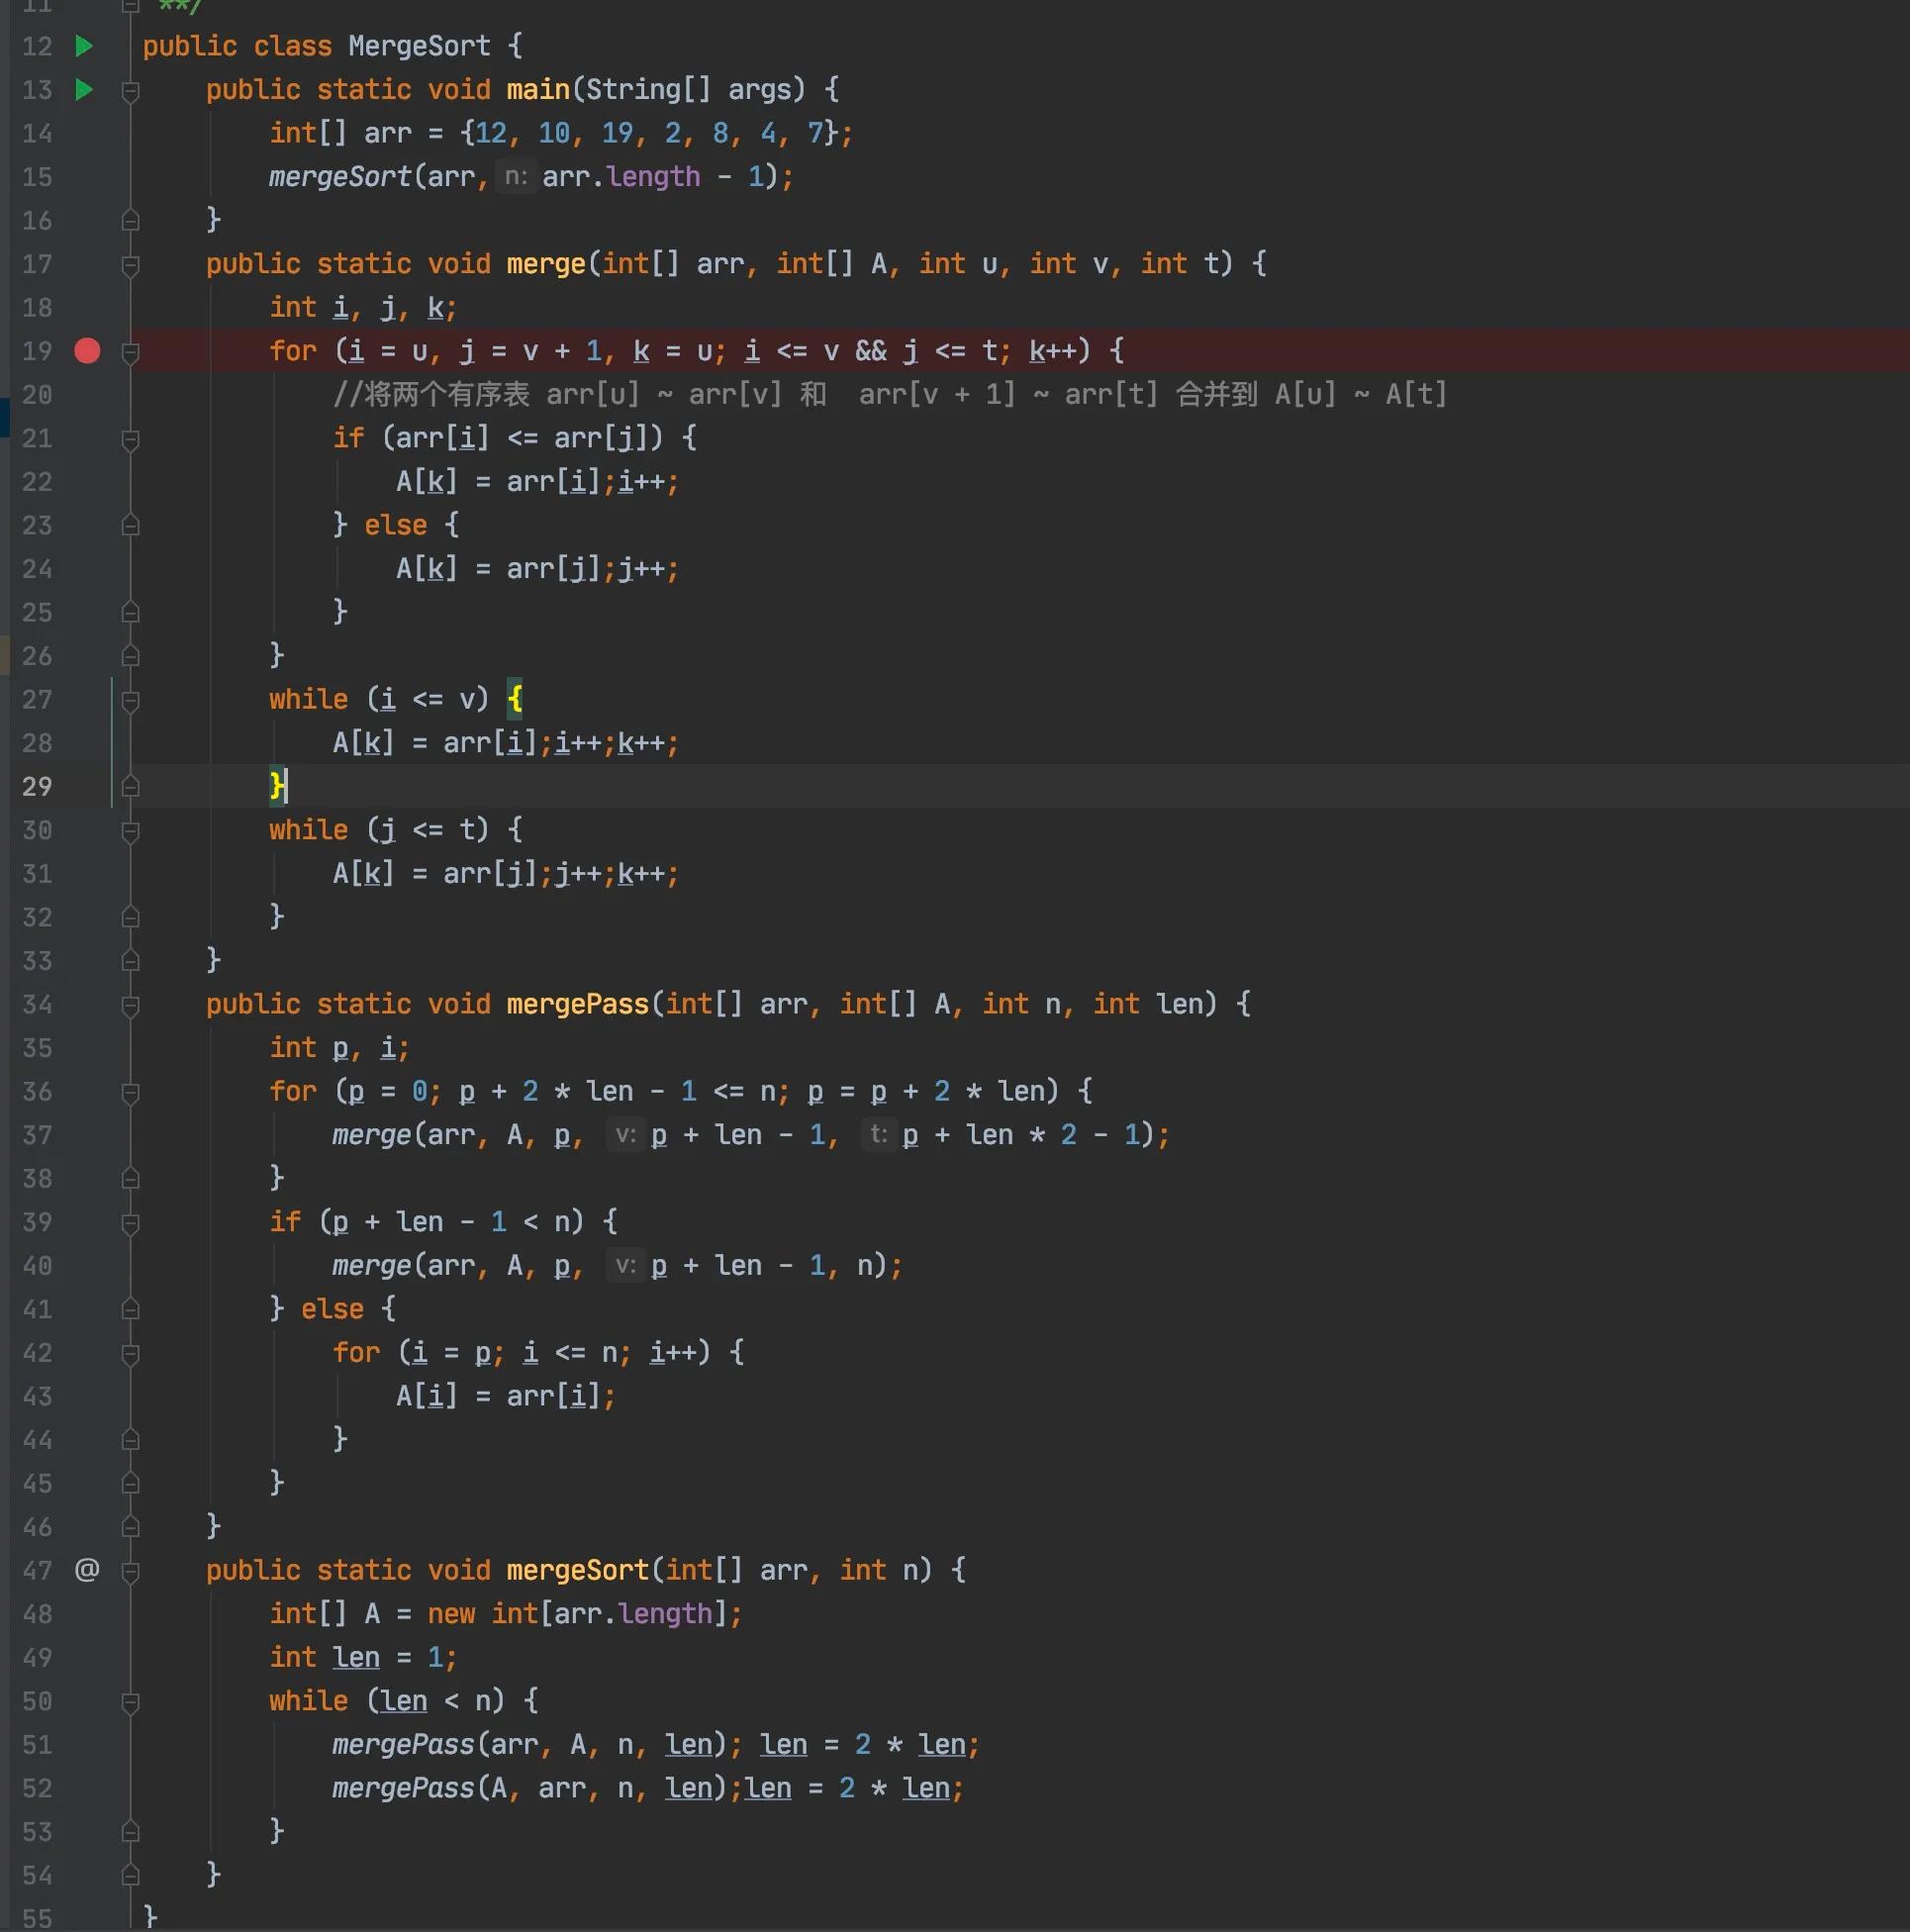Fold the for loop on line 19
1910x1932 pixels.
130,353
